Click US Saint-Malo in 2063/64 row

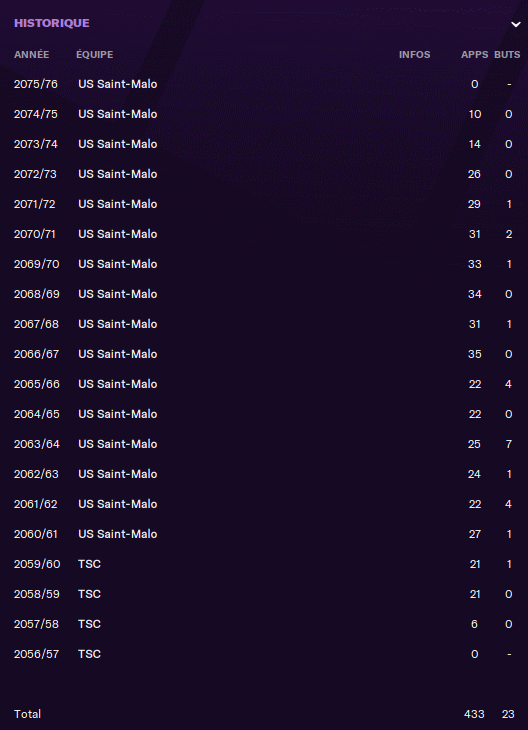click(117, 444)
